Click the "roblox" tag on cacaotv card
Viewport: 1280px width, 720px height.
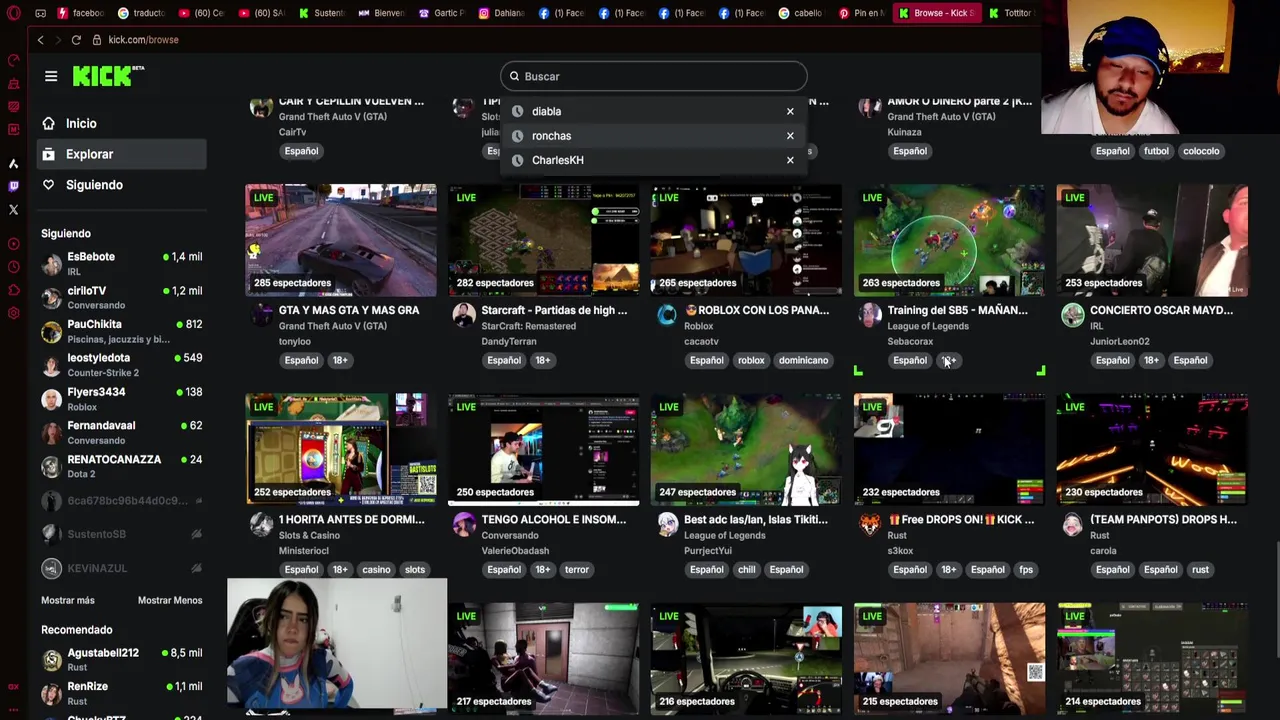tap(751, 360)
